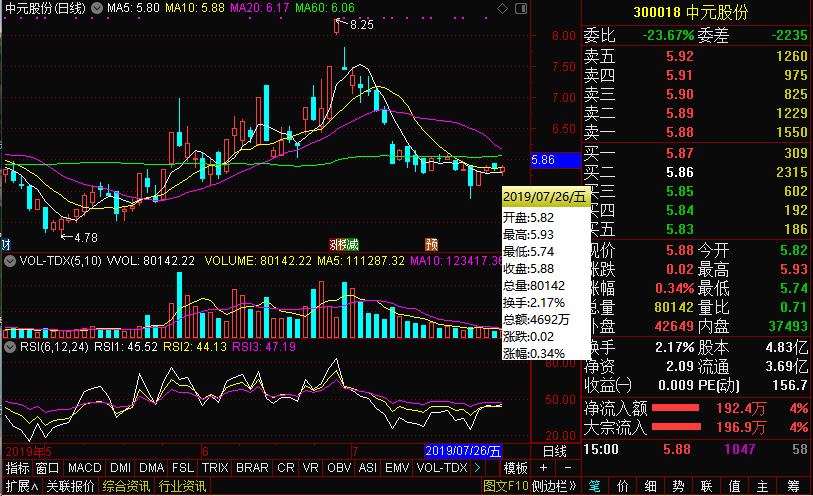Viewport: 813px width, 496px height.
Task: Switch to the 联 related tab
Action: pos(706,486)
